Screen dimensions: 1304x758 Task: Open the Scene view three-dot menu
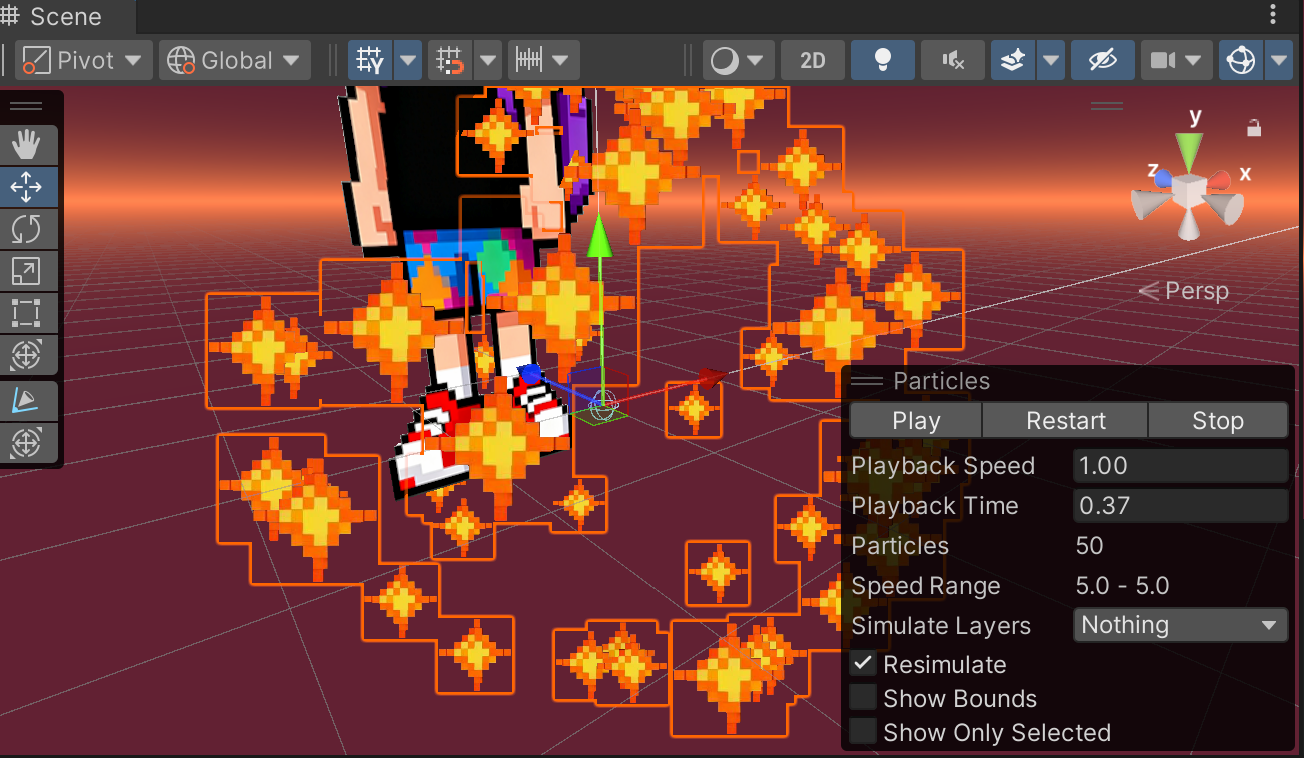[x=1273, y=15]
